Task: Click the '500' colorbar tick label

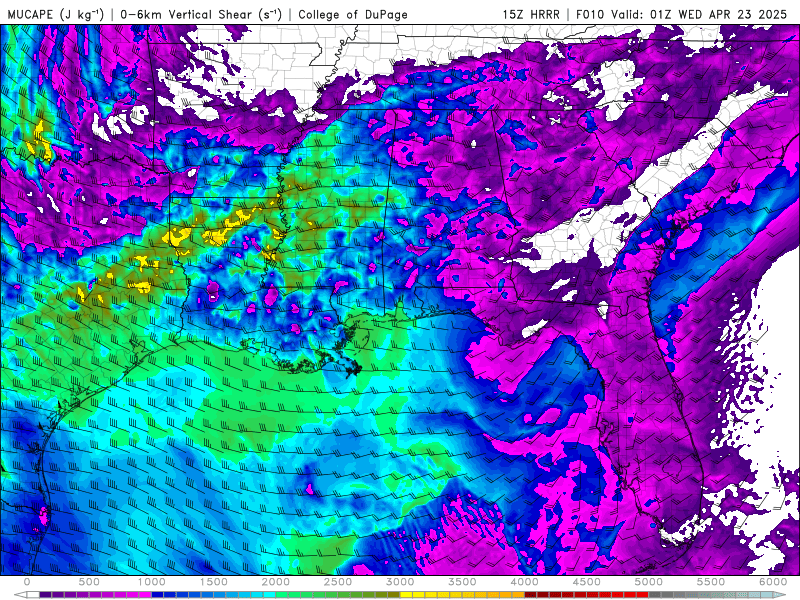Action: coord(89,582)
